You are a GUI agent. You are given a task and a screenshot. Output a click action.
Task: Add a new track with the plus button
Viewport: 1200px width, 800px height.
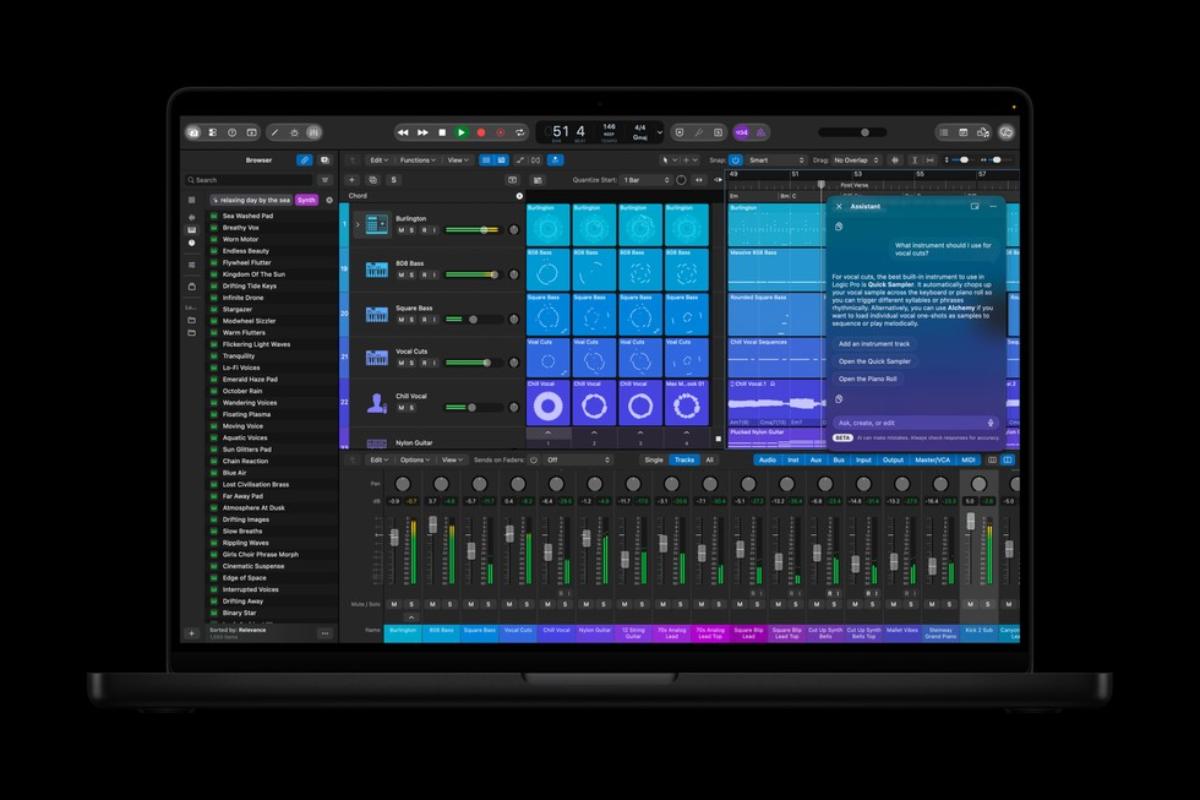tap(352, 180)
